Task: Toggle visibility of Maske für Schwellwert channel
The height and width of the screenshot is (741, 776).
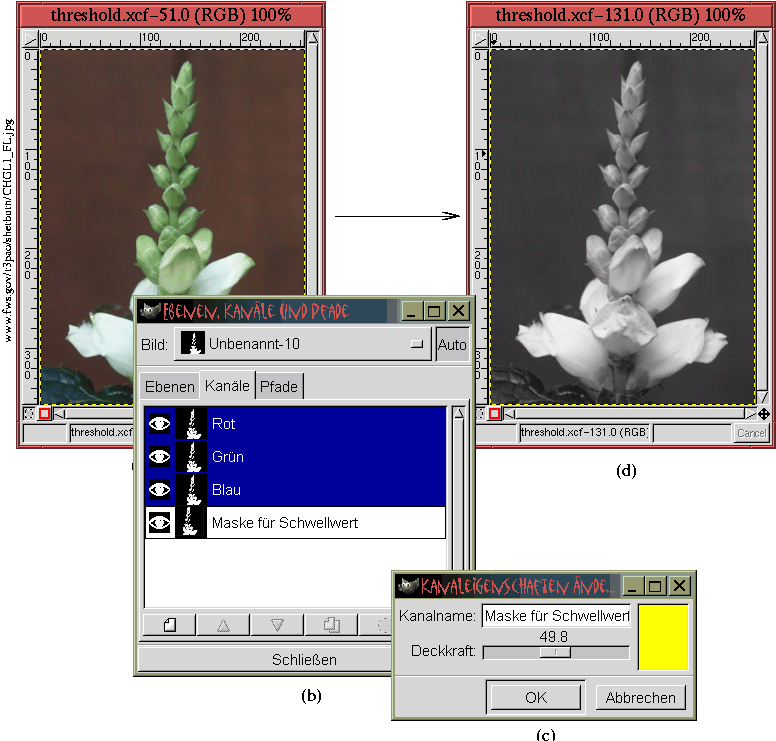Action: coord(160,522)
